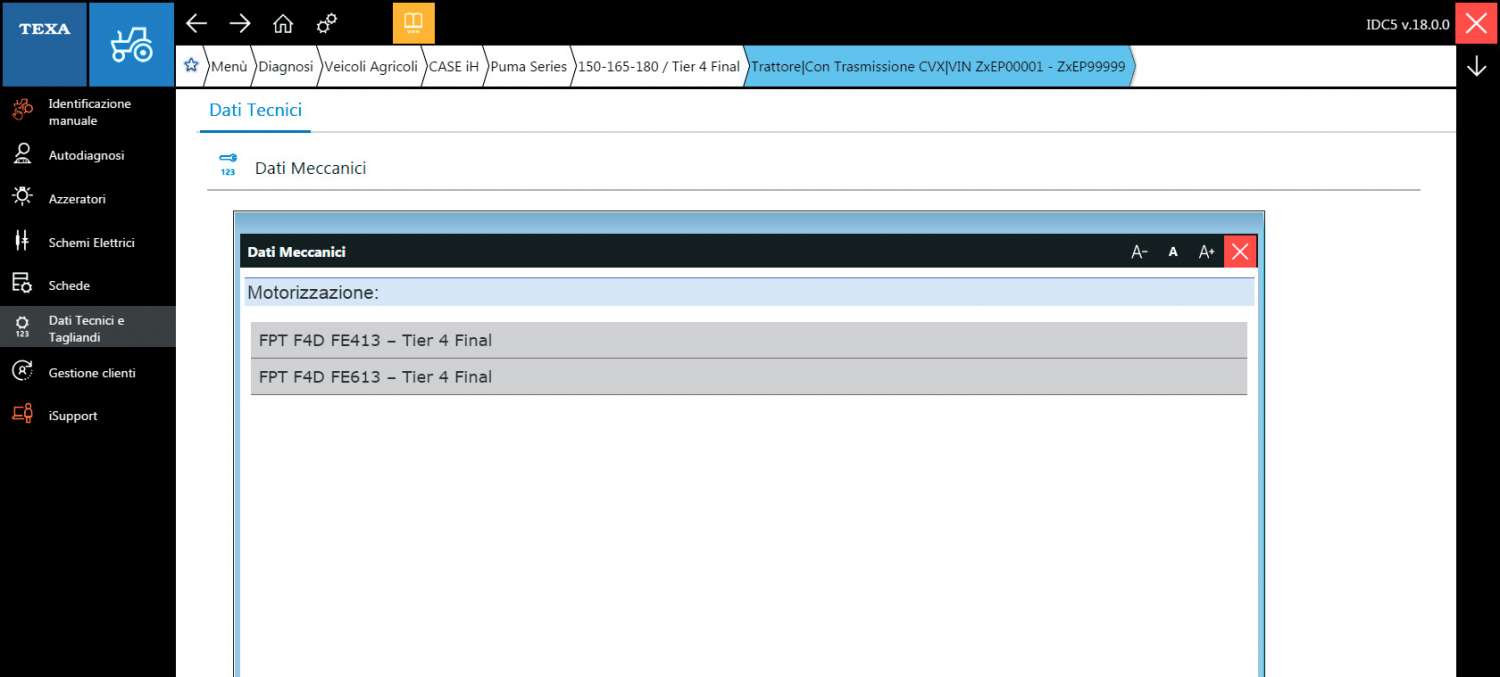Click the Gestione clienti icon
This screenshot has height=677, width=1500.
click(22, 371)
